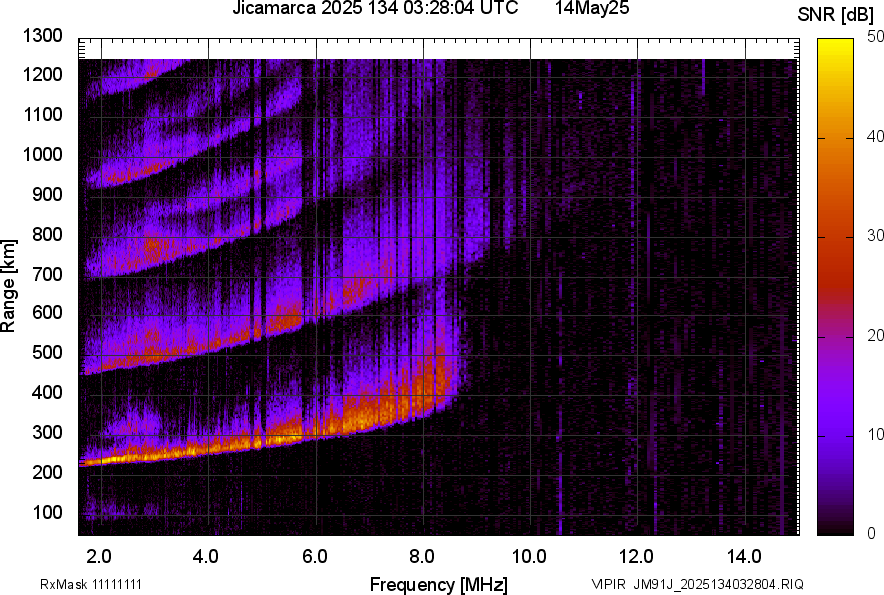The height and width of the screenshot is (595, 884).
Task: Click the range tick label 1300
Action: point(42,36)
